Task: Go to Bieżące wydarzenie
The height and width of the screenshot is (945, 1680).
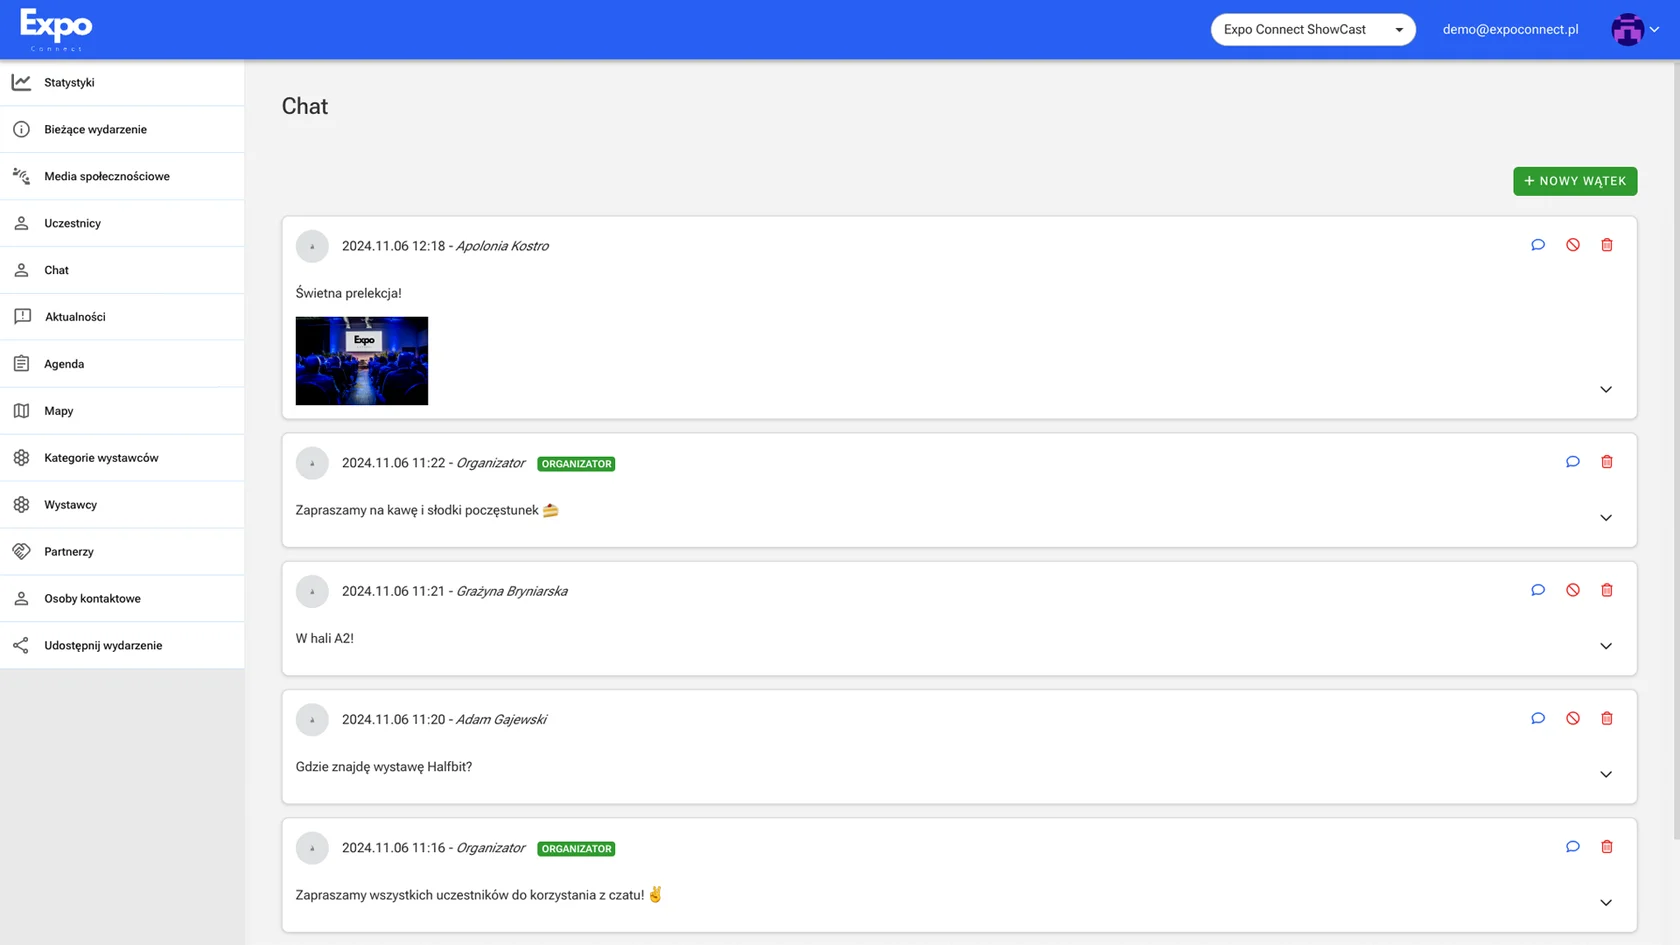Action: tap(122, 129)
